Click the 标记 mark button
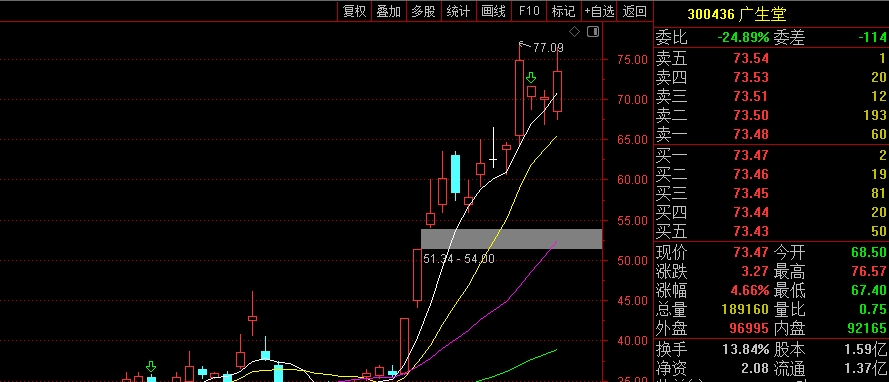This screenshot has width=889, height=382. coord(563,11)
